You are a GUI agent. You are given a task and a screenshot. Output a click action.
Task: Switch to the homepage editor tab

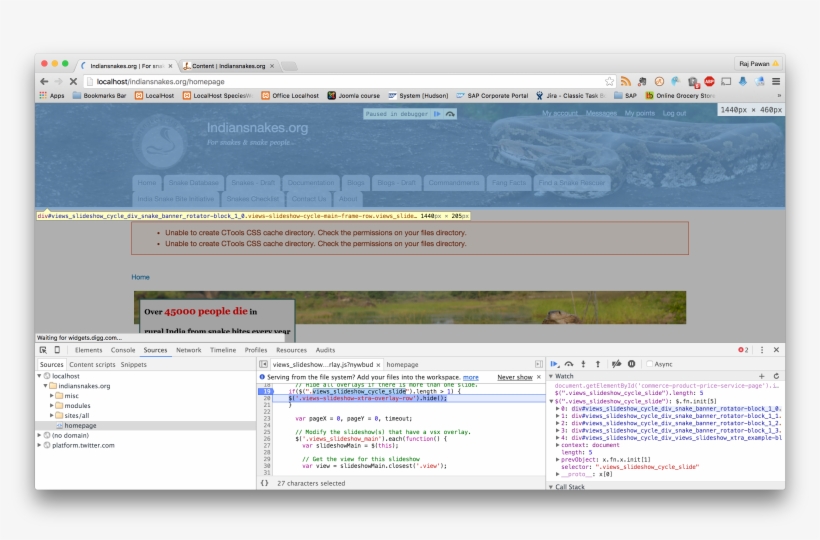click(402, 364)
